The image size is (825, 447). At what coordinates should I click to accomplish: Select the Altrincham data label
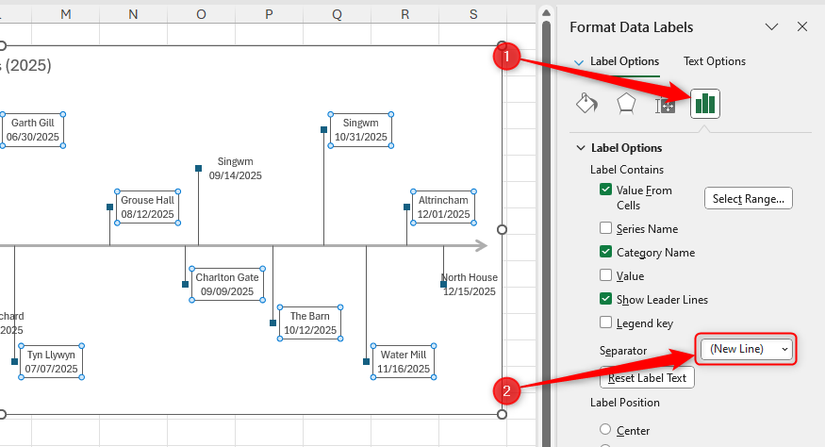[444, 207]
